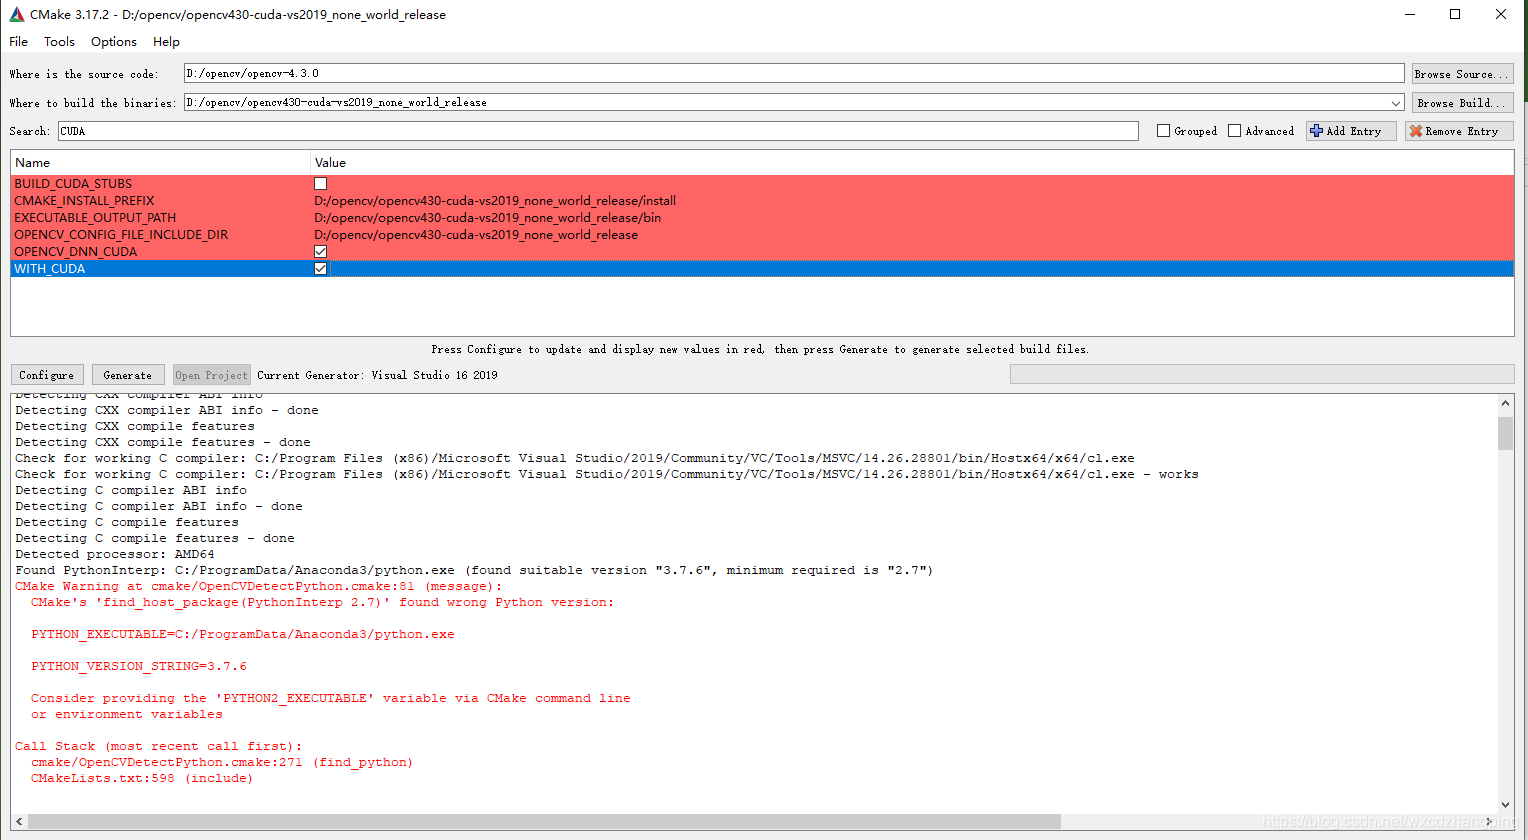Enable the Advanced checkbox
The width and height of the screenshot is (1528, 840).
[x=1234, y=131]
